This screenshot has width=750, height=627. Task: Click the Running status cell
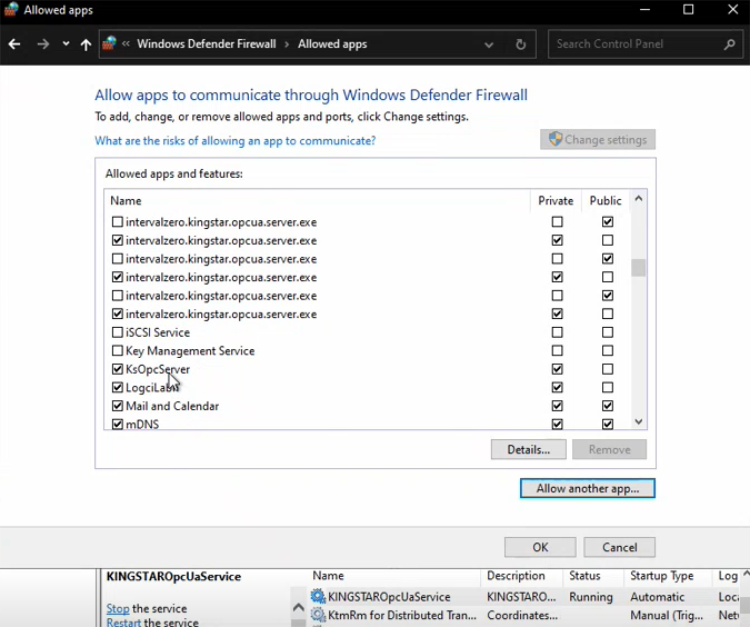591,597
